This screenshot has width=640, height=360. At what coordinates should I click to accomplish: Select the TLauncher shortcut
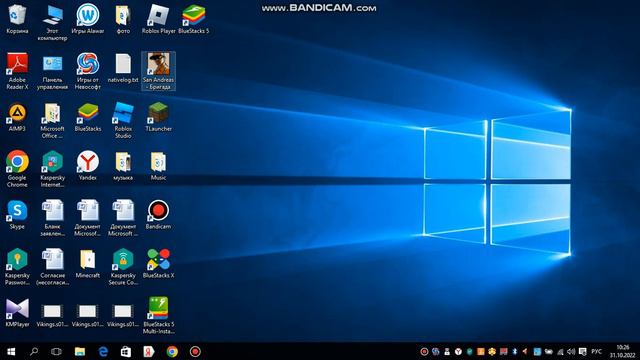[x=158, y=118]
